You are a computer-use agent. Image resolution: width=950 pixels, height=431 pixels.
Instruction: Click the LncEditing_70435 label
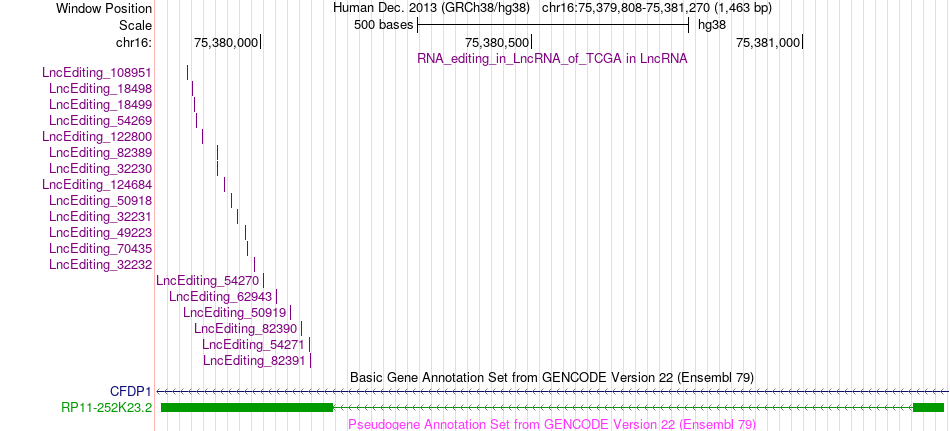(x=101, y=249)
